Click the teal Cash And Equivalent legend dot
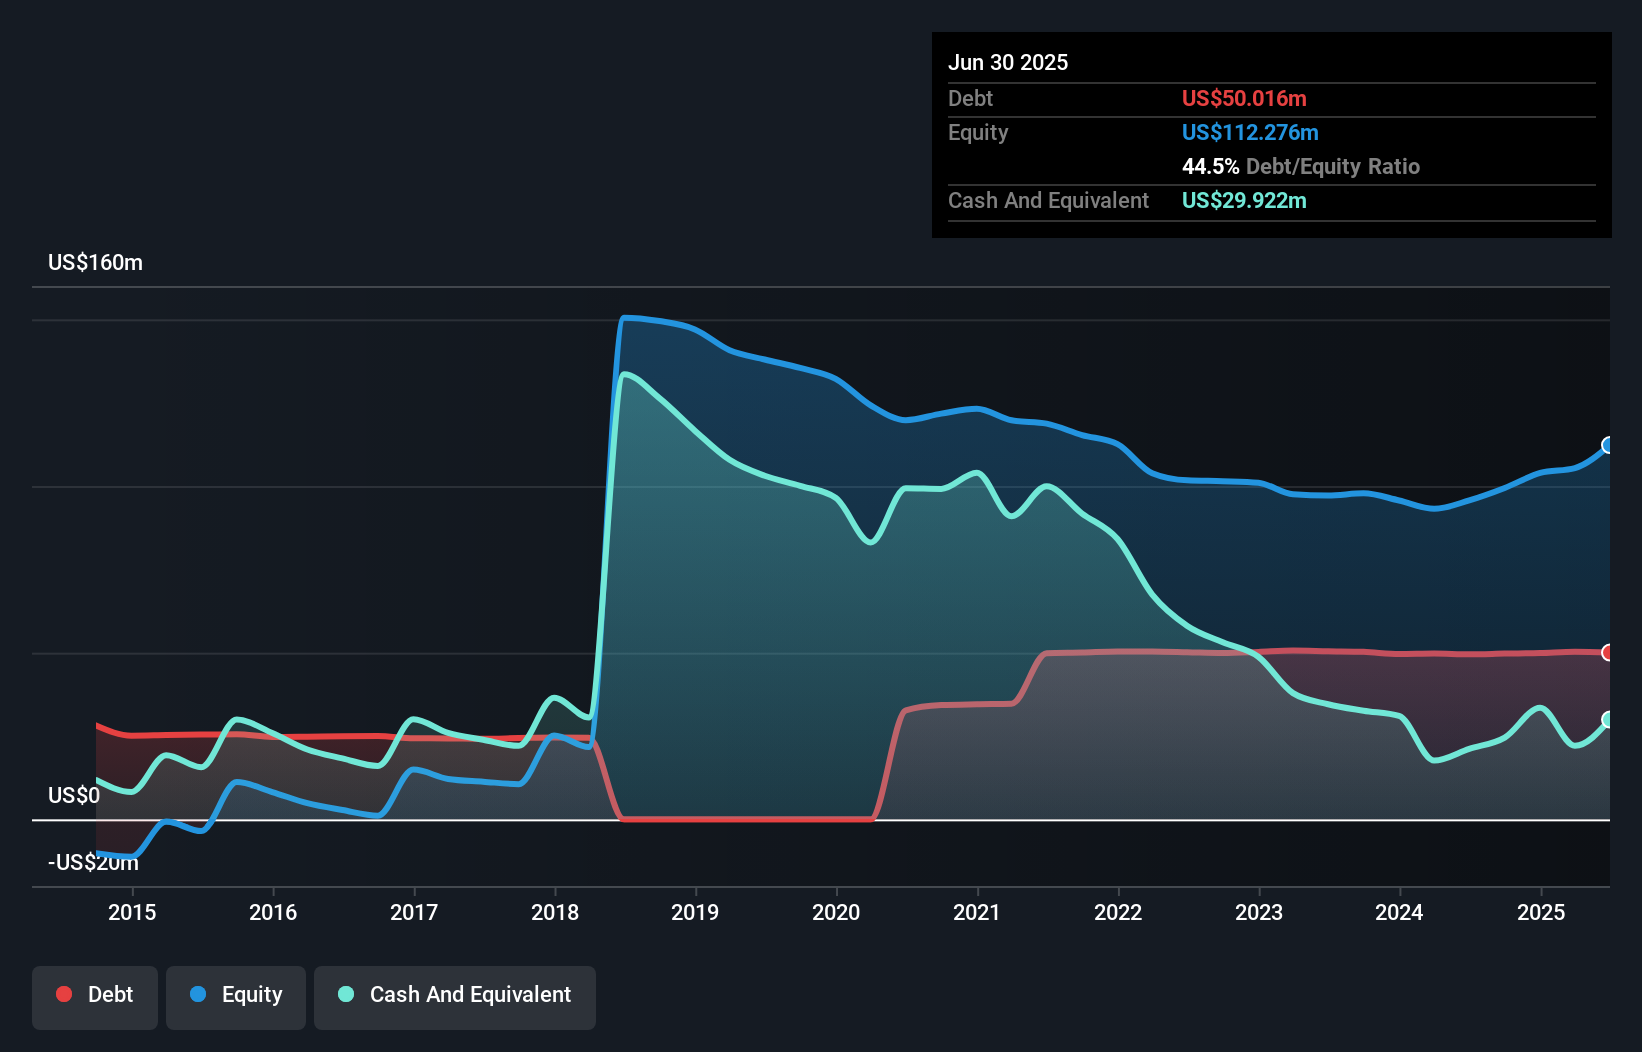 point(346,994)
